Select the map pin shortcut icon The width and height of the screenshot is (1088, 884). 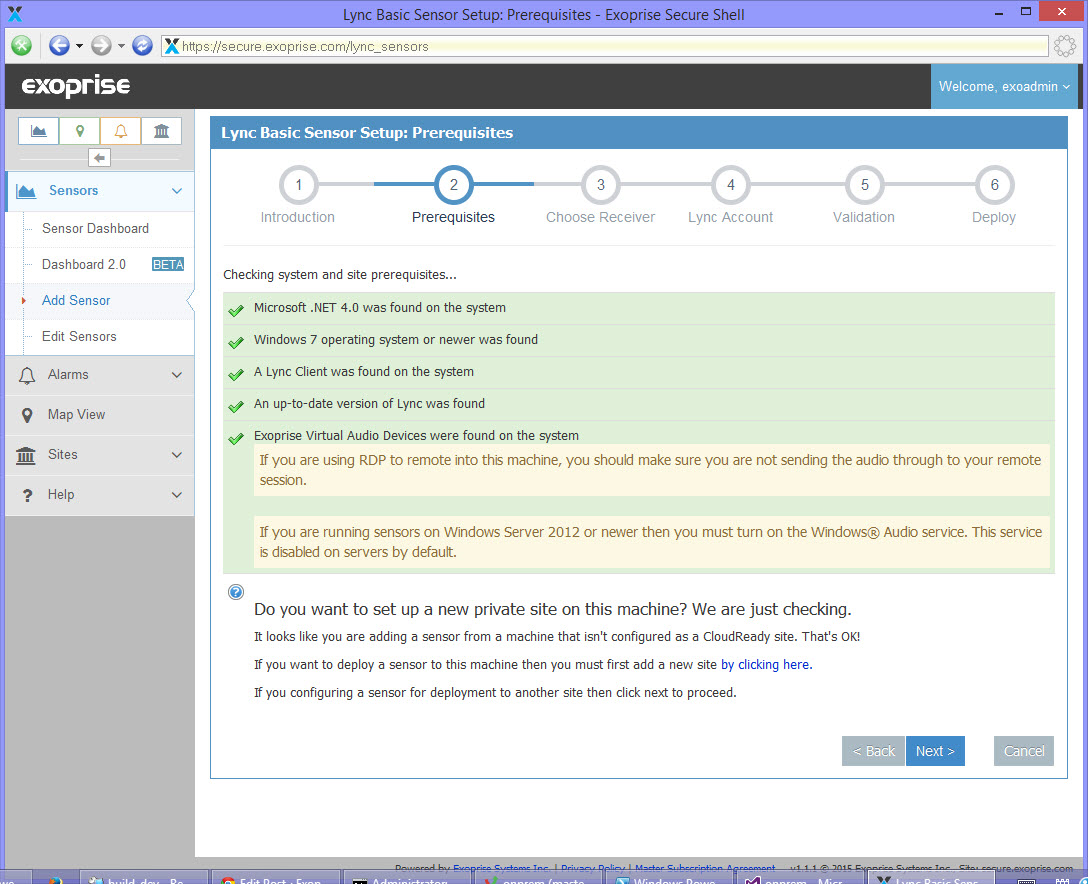point(80,130)
